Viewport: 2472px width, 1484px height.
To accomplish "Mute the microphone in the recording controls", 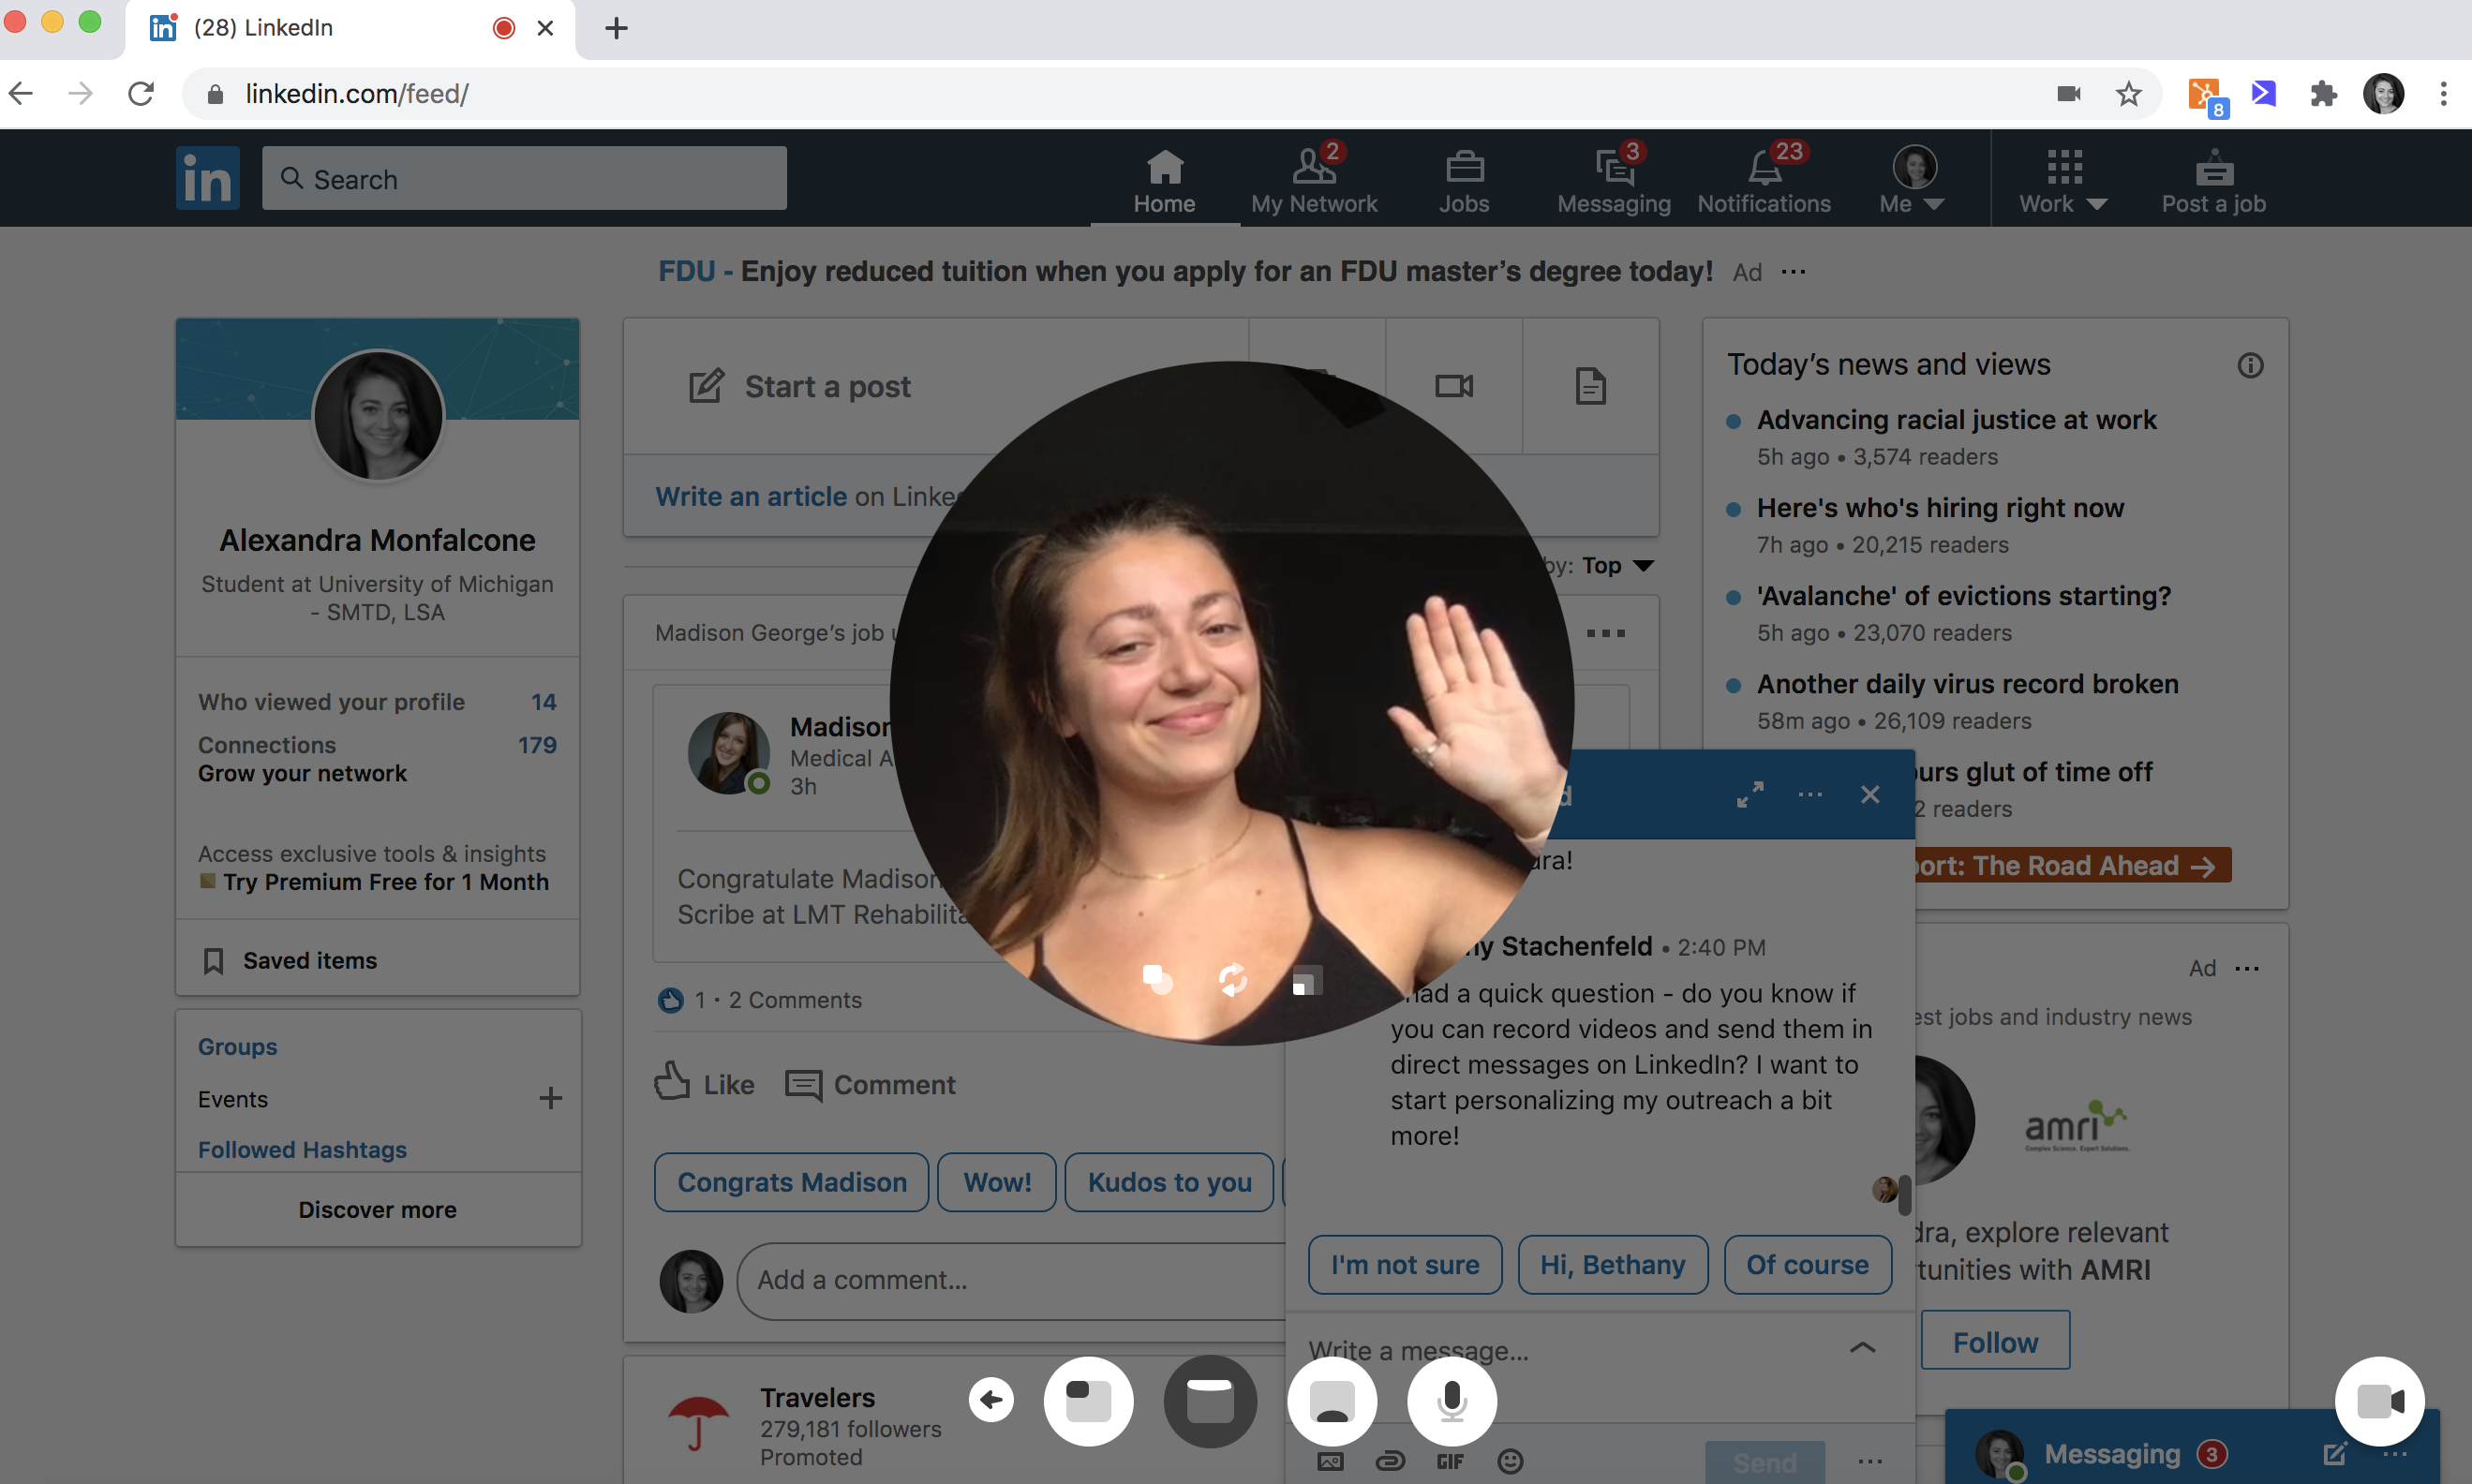I will (x=1452, y=1401).
